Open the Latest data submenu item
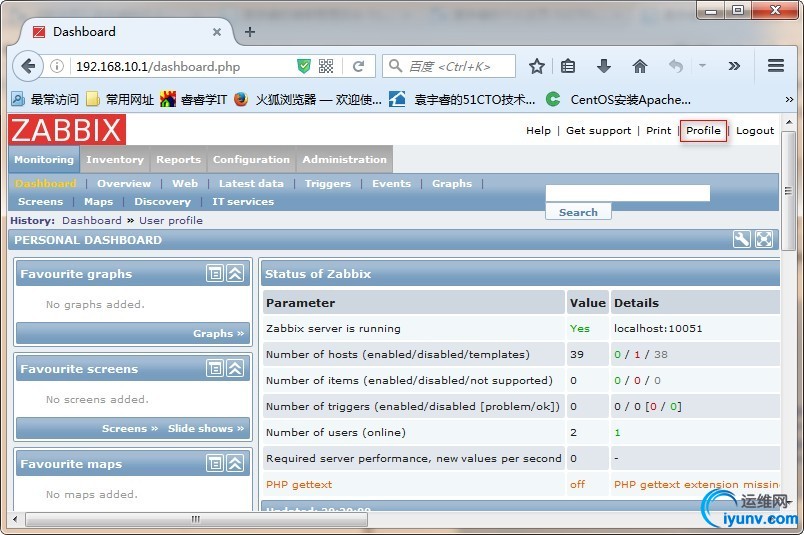804x535 pixels. (x=251, y=184)
